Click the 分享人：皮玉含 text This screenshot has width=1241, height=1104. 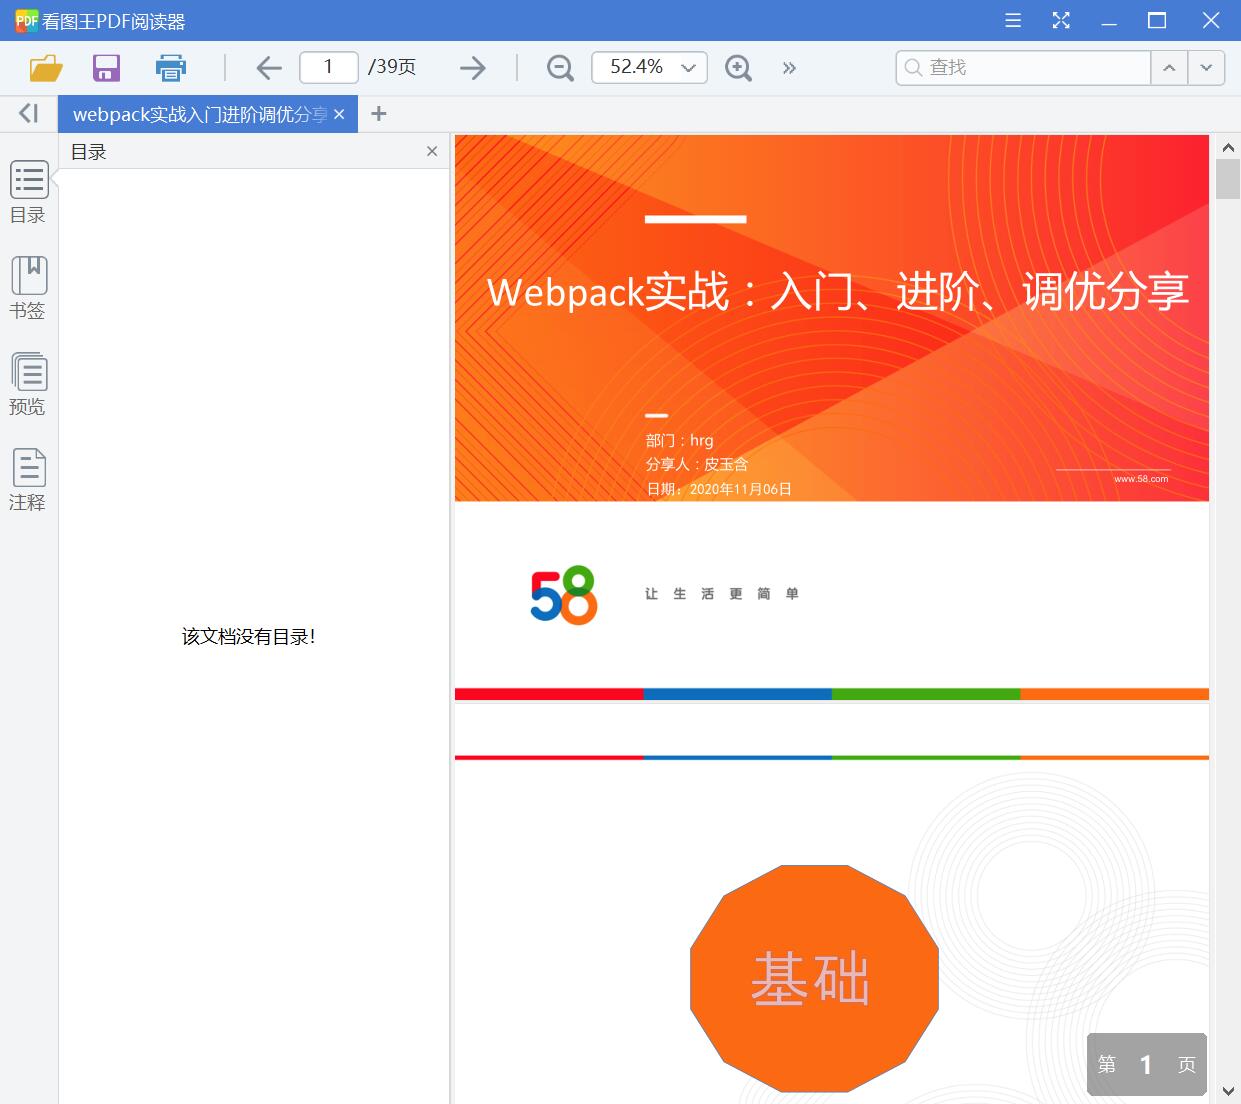(x=697, y=464)
